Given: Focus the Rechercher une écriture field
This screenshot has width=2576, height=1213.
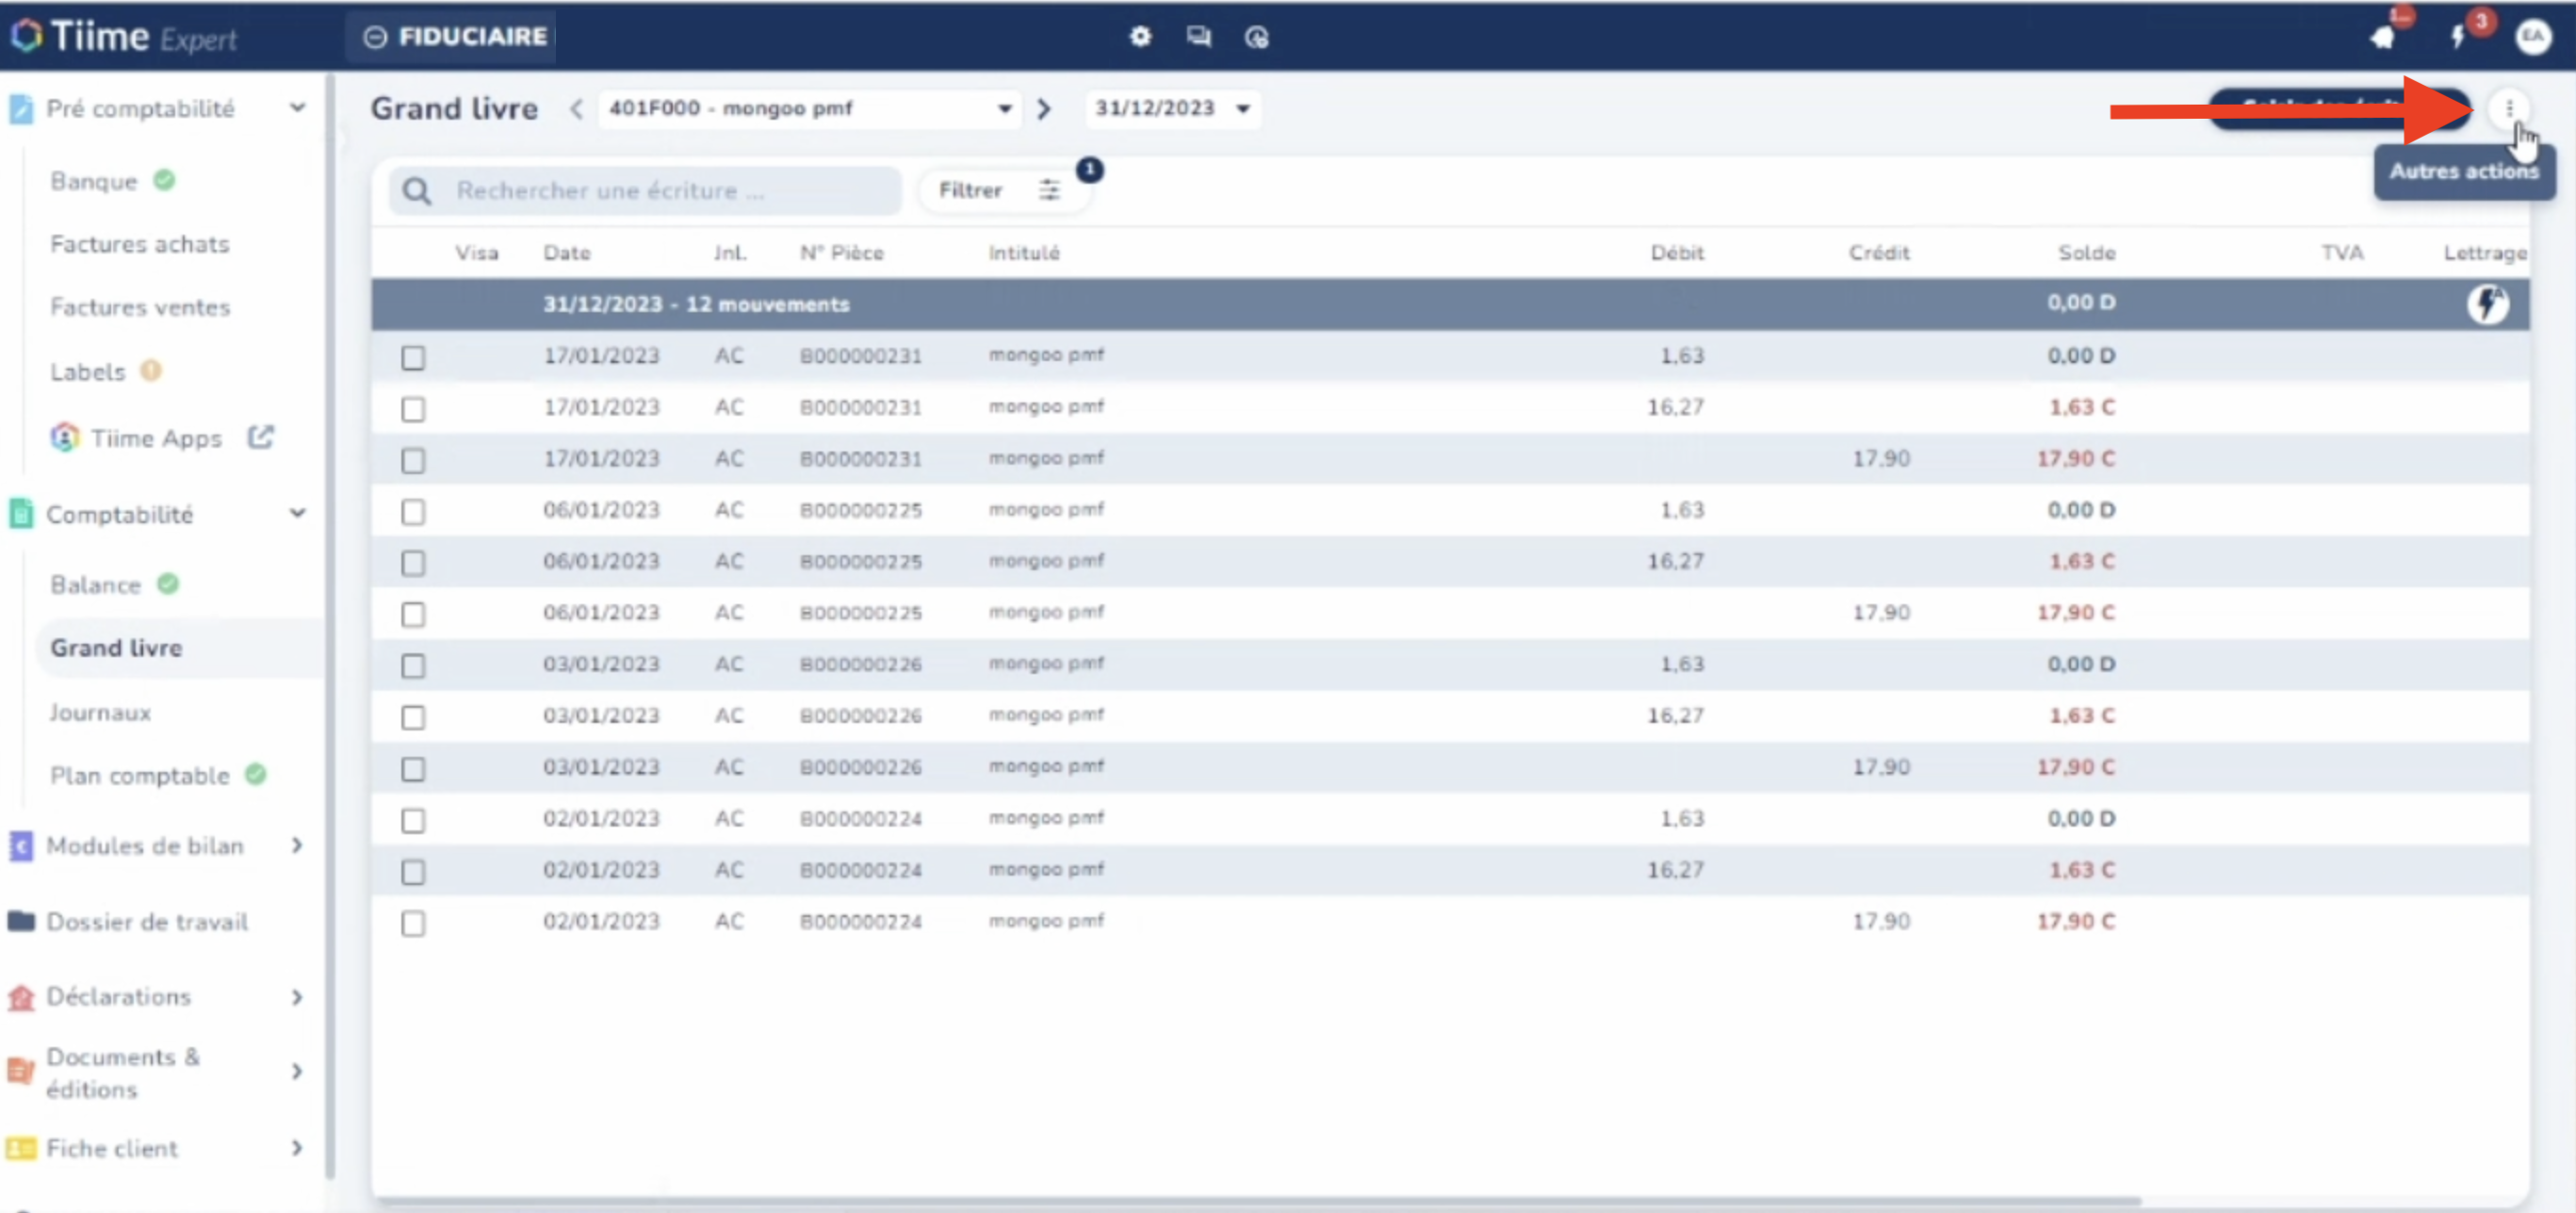Looking at the screenshot, I should [646, 191].
